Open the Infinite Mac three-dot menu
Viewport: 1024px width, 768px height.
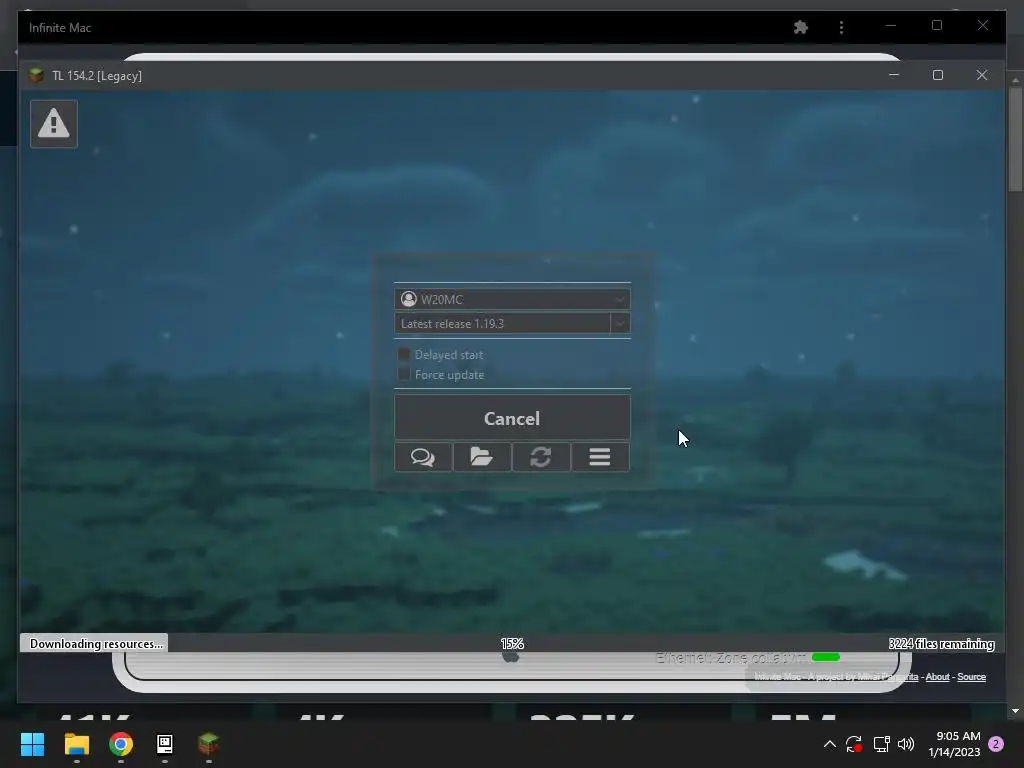pyautogui.click(x=841, y=27)
